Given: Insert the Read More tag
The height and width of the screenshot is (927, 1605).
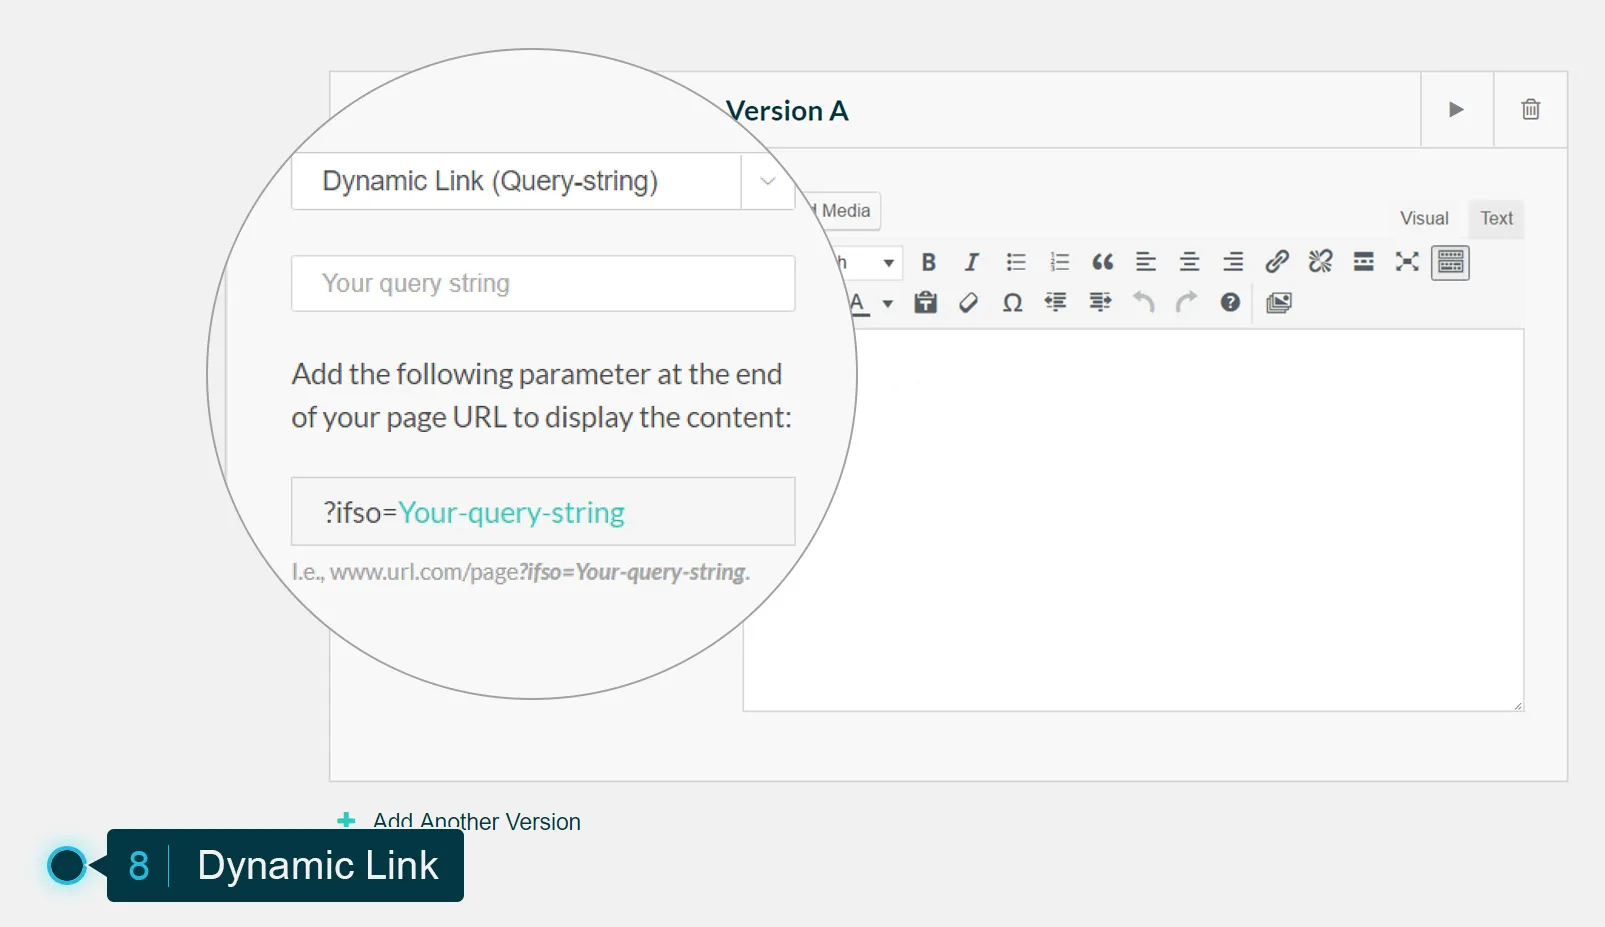Looking at the screenshot, I should point(1362,262).
